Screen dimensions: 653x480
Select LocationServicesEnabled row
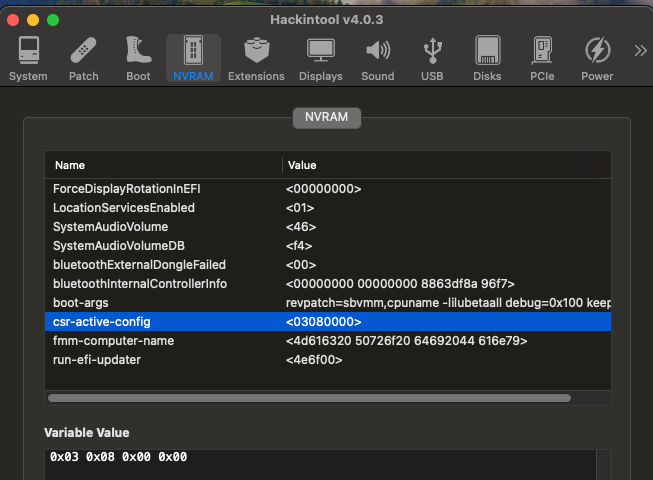click(328, 208)
